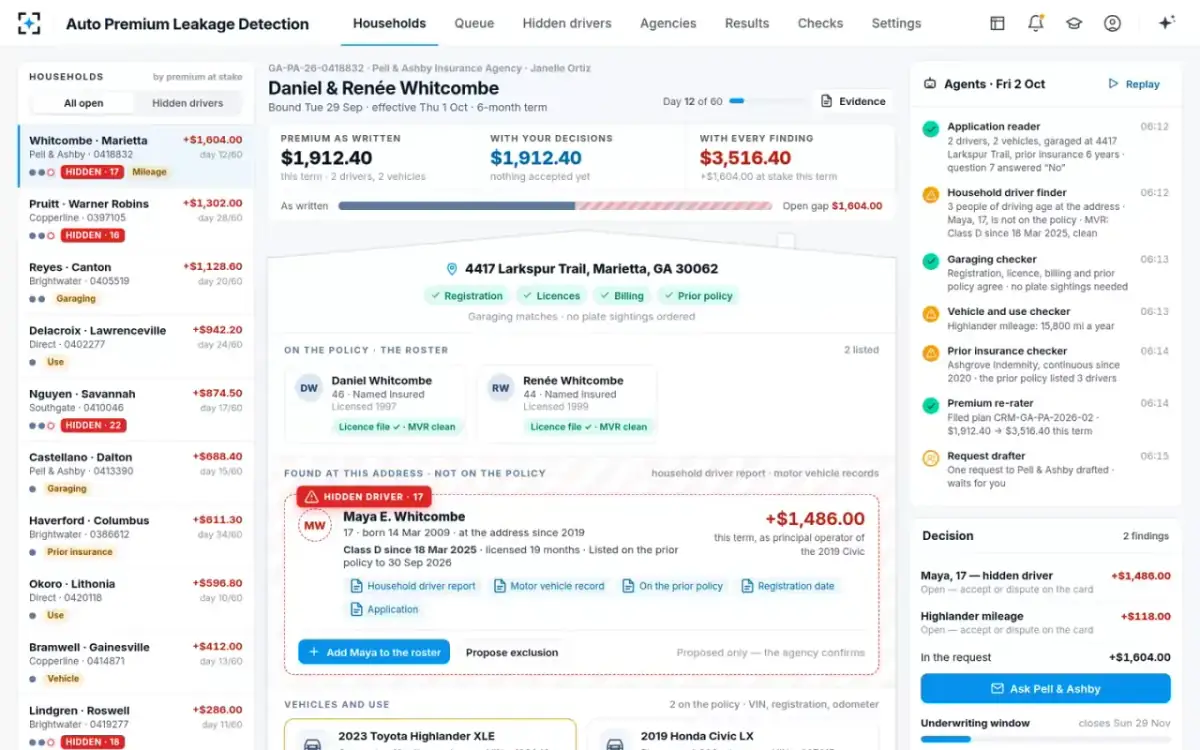Go to the Results tab
This screenshot has height=750, width=1200.
click(x=747, y=23)
